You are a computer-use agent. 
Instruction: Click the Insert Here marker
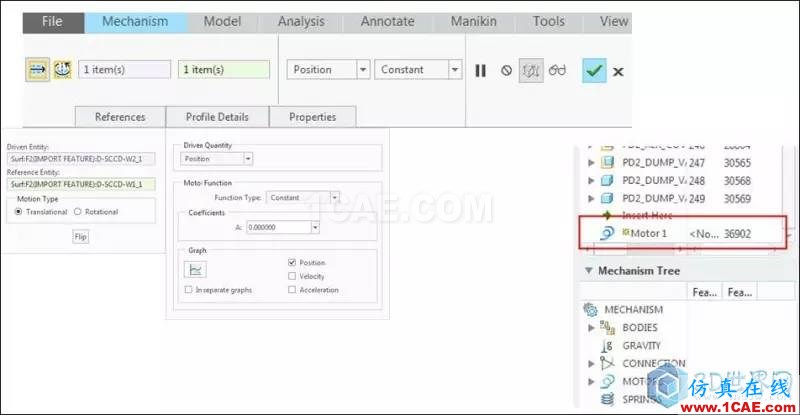click(647, 215)
